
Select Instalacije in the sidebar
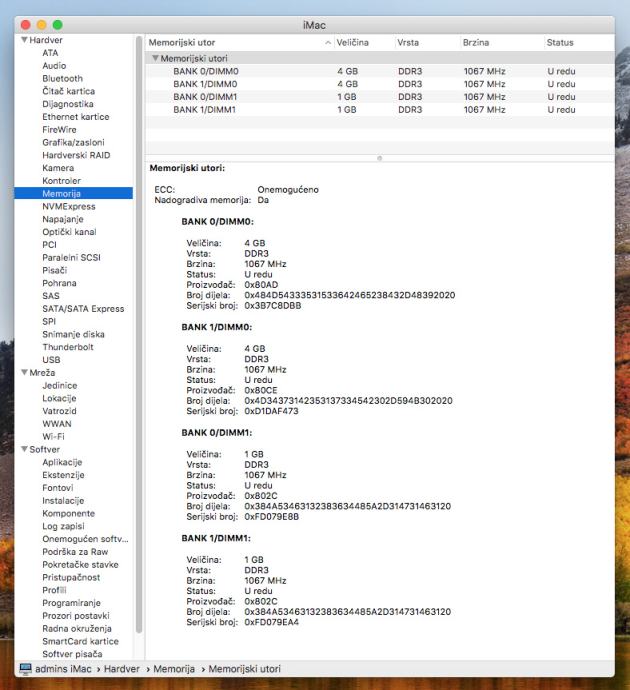point(63,500)
